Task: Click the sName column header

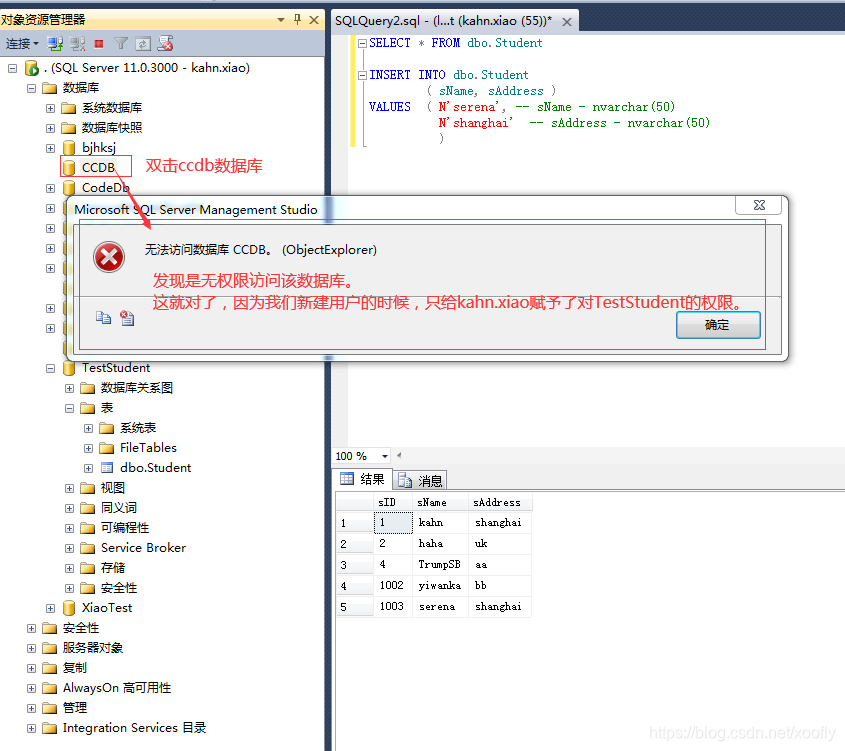Action: [x=440, y=503]
